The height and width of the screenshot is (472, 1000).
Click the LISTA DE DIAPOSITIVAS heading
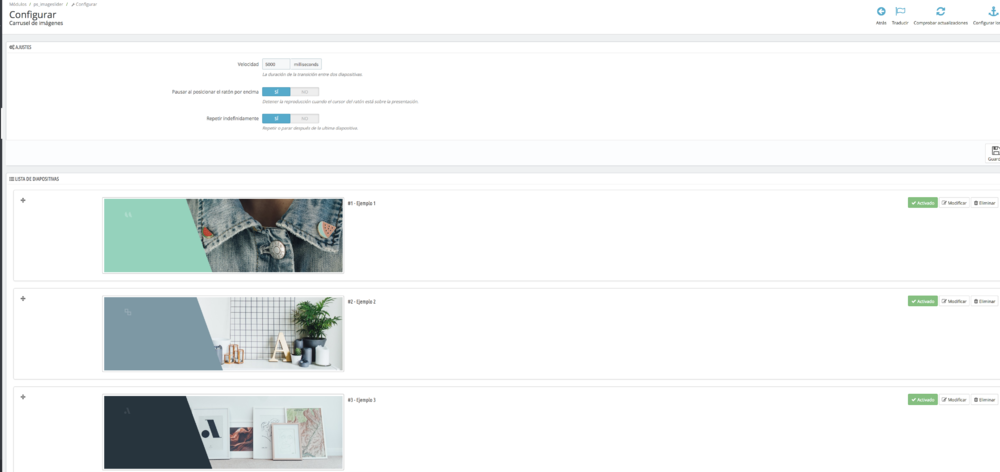[x=34, y=179]
